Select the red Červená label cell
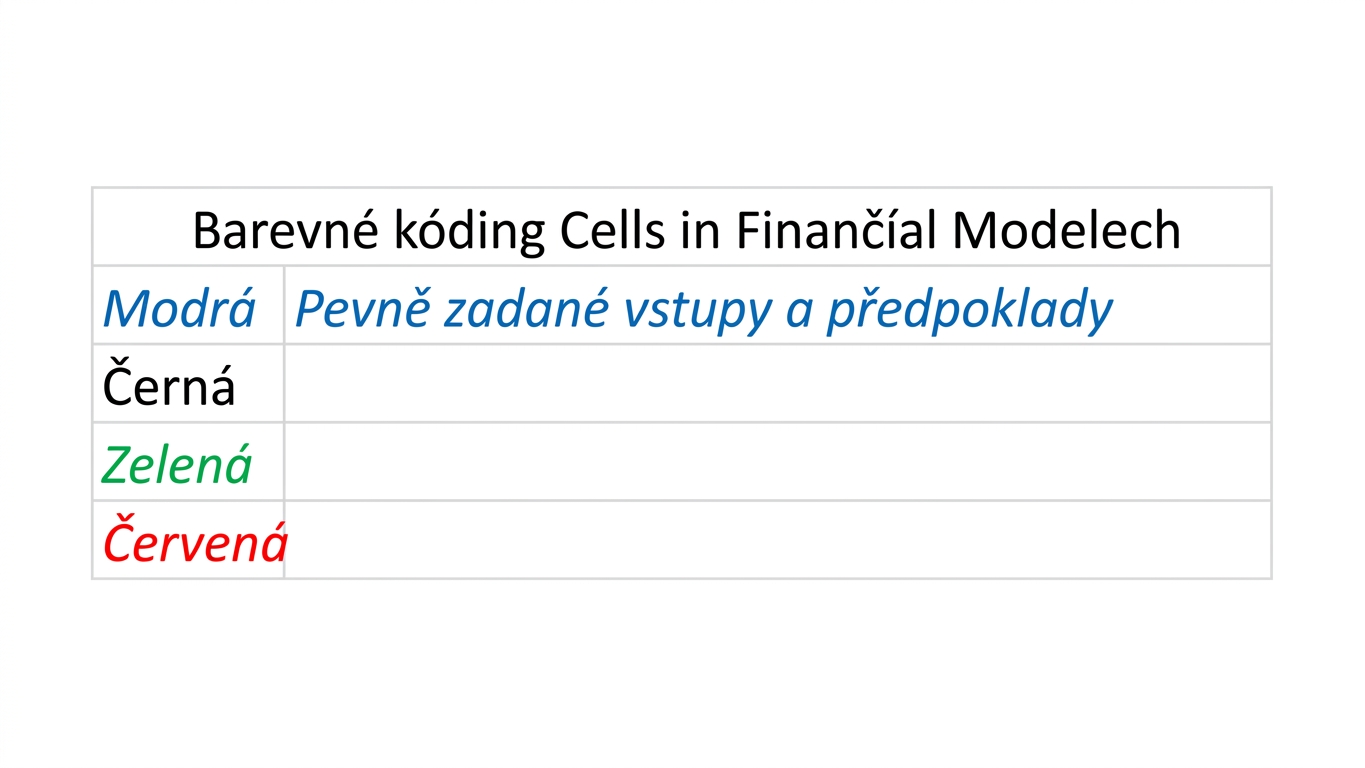The width and height of the screenshot is (1365, 768). click(188, 539)
